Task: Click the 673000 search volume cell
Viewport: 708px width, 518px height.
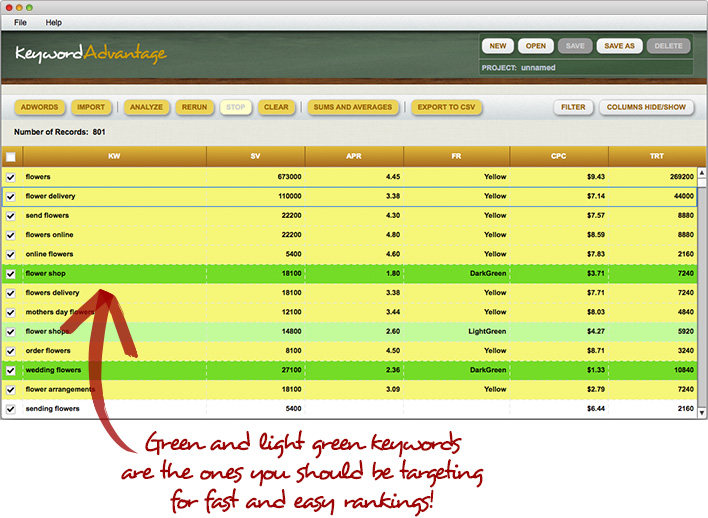Action: click(x=256, y=177)
